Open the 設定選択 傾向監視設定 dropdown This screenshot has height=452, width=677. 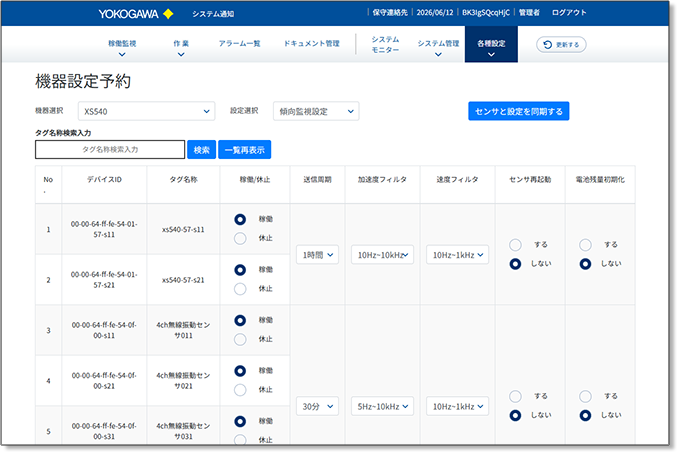click(316, 111)
